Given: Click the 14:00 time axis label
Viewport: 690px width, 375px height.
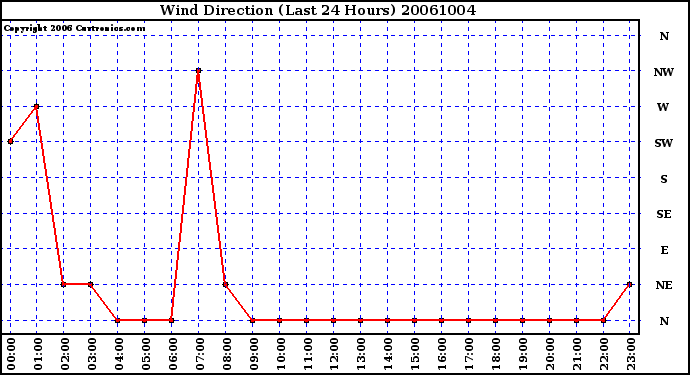Looking at the screenshot, I should 389,354.
